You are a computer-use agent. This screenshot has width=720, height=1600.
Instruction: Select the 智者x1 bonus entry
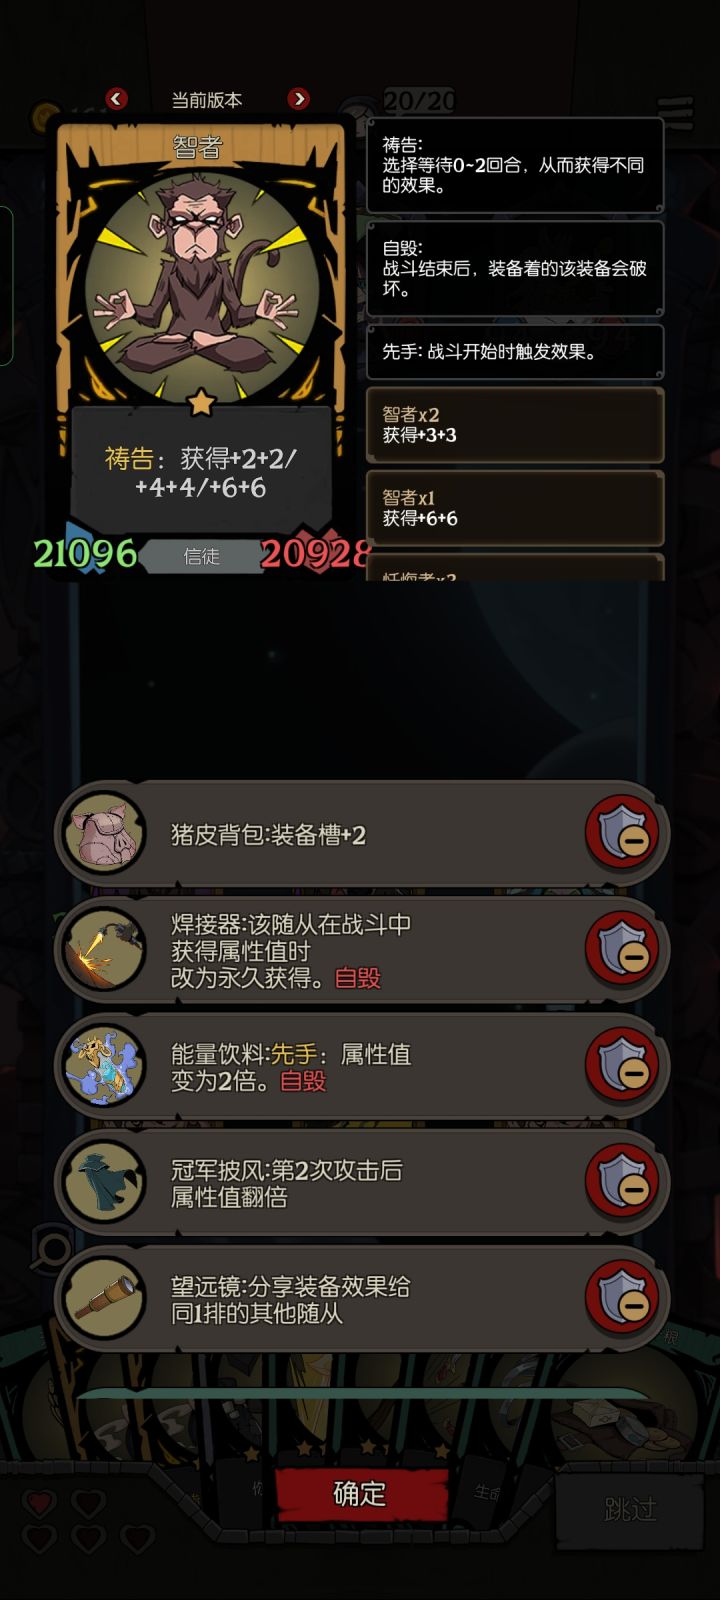pyautogui.click(x=515, y=508)
